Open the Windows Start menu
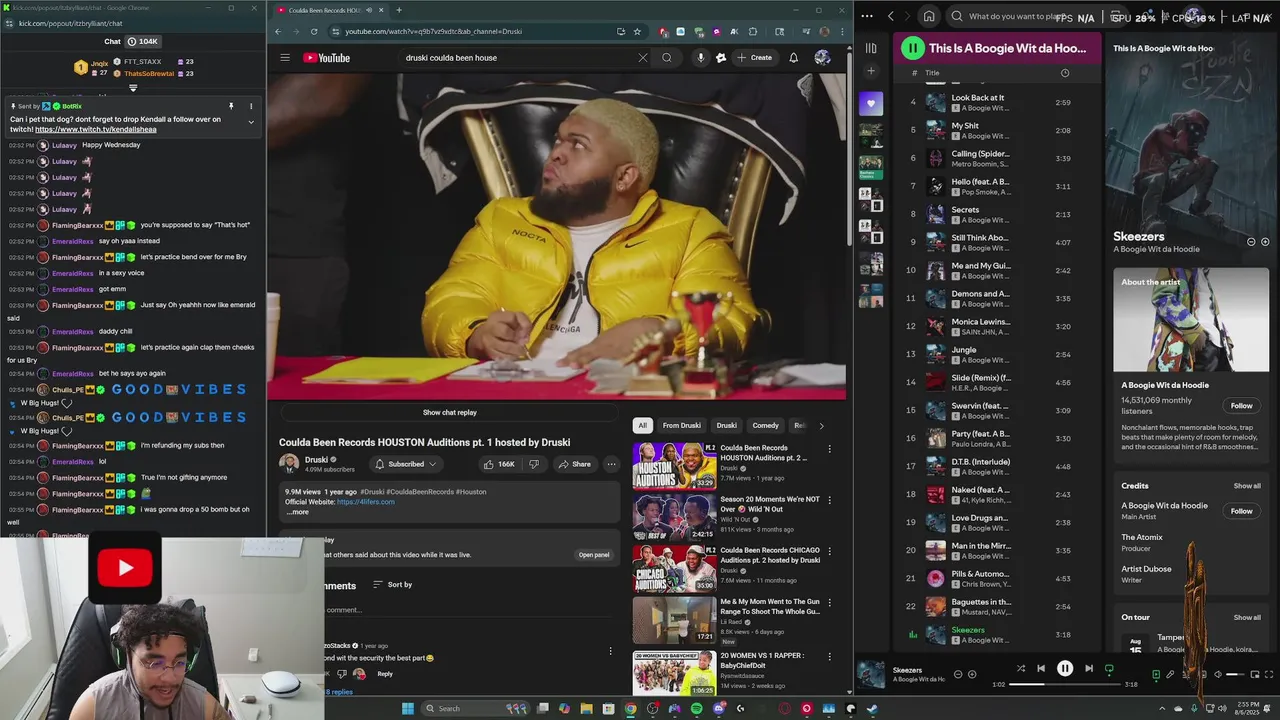The image size is (1280, 720). pos(407,708)
